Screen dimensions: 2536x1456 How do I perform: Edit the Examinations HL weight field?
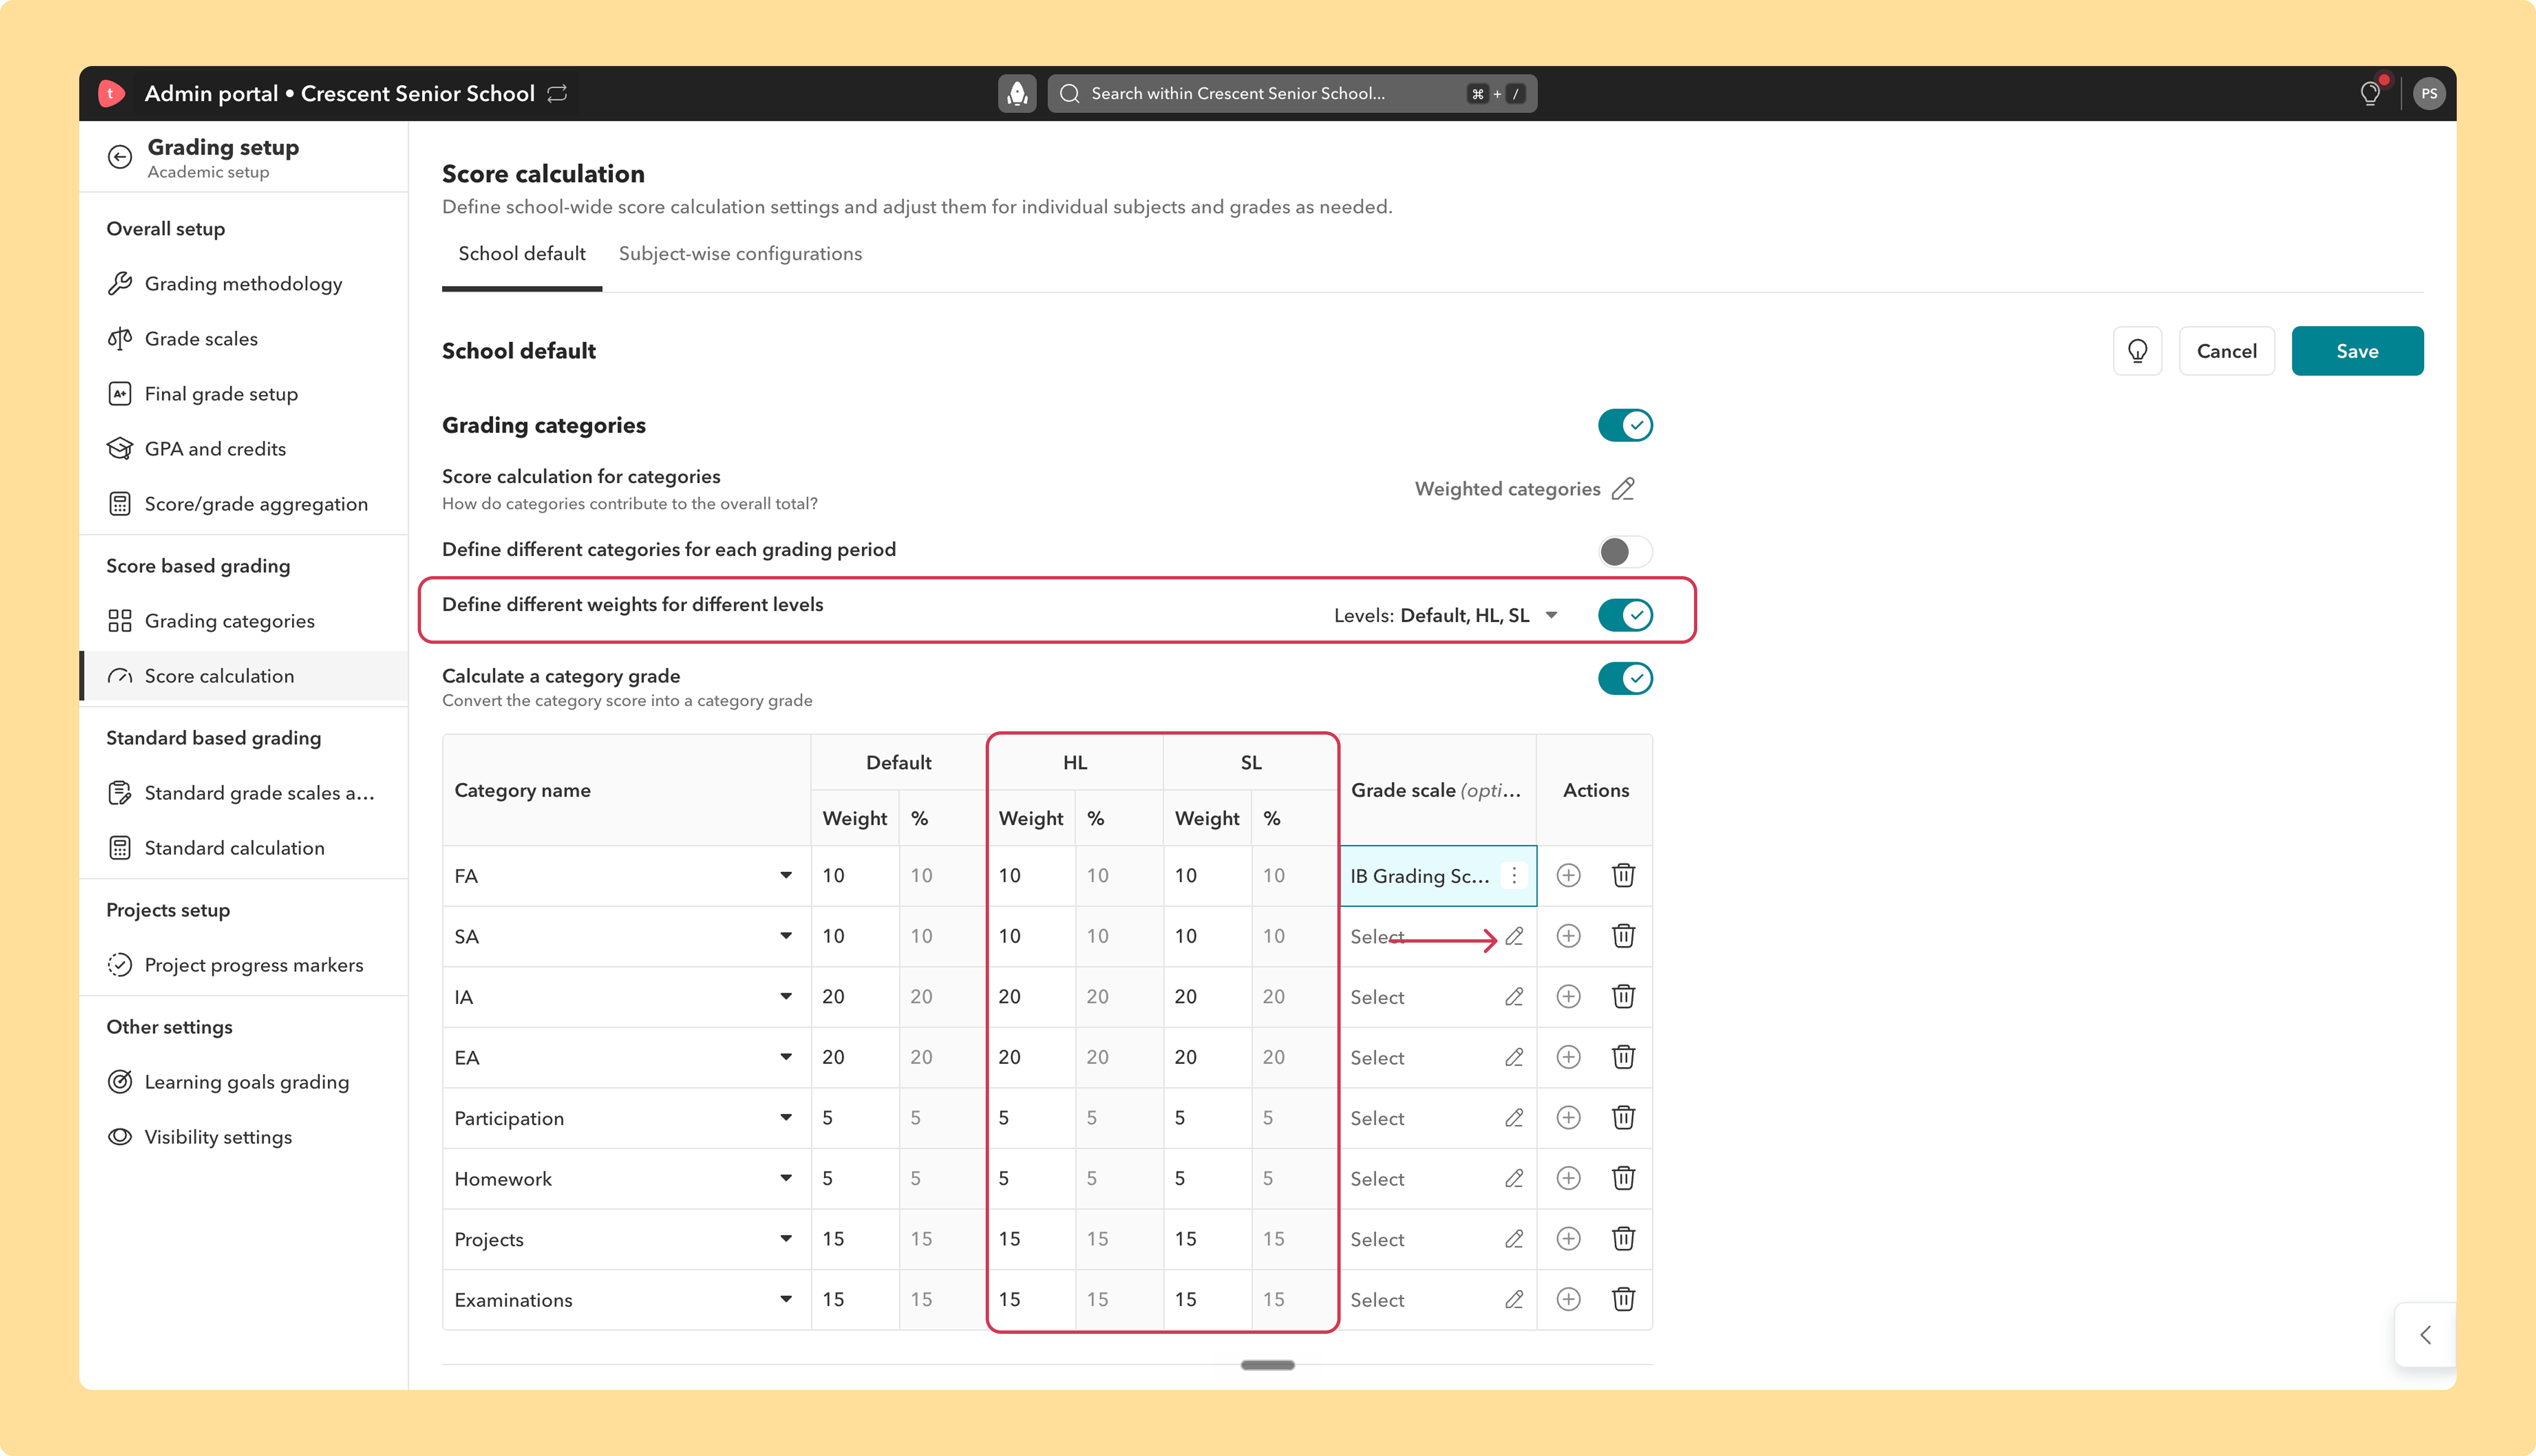[x=1031, y=1299]
